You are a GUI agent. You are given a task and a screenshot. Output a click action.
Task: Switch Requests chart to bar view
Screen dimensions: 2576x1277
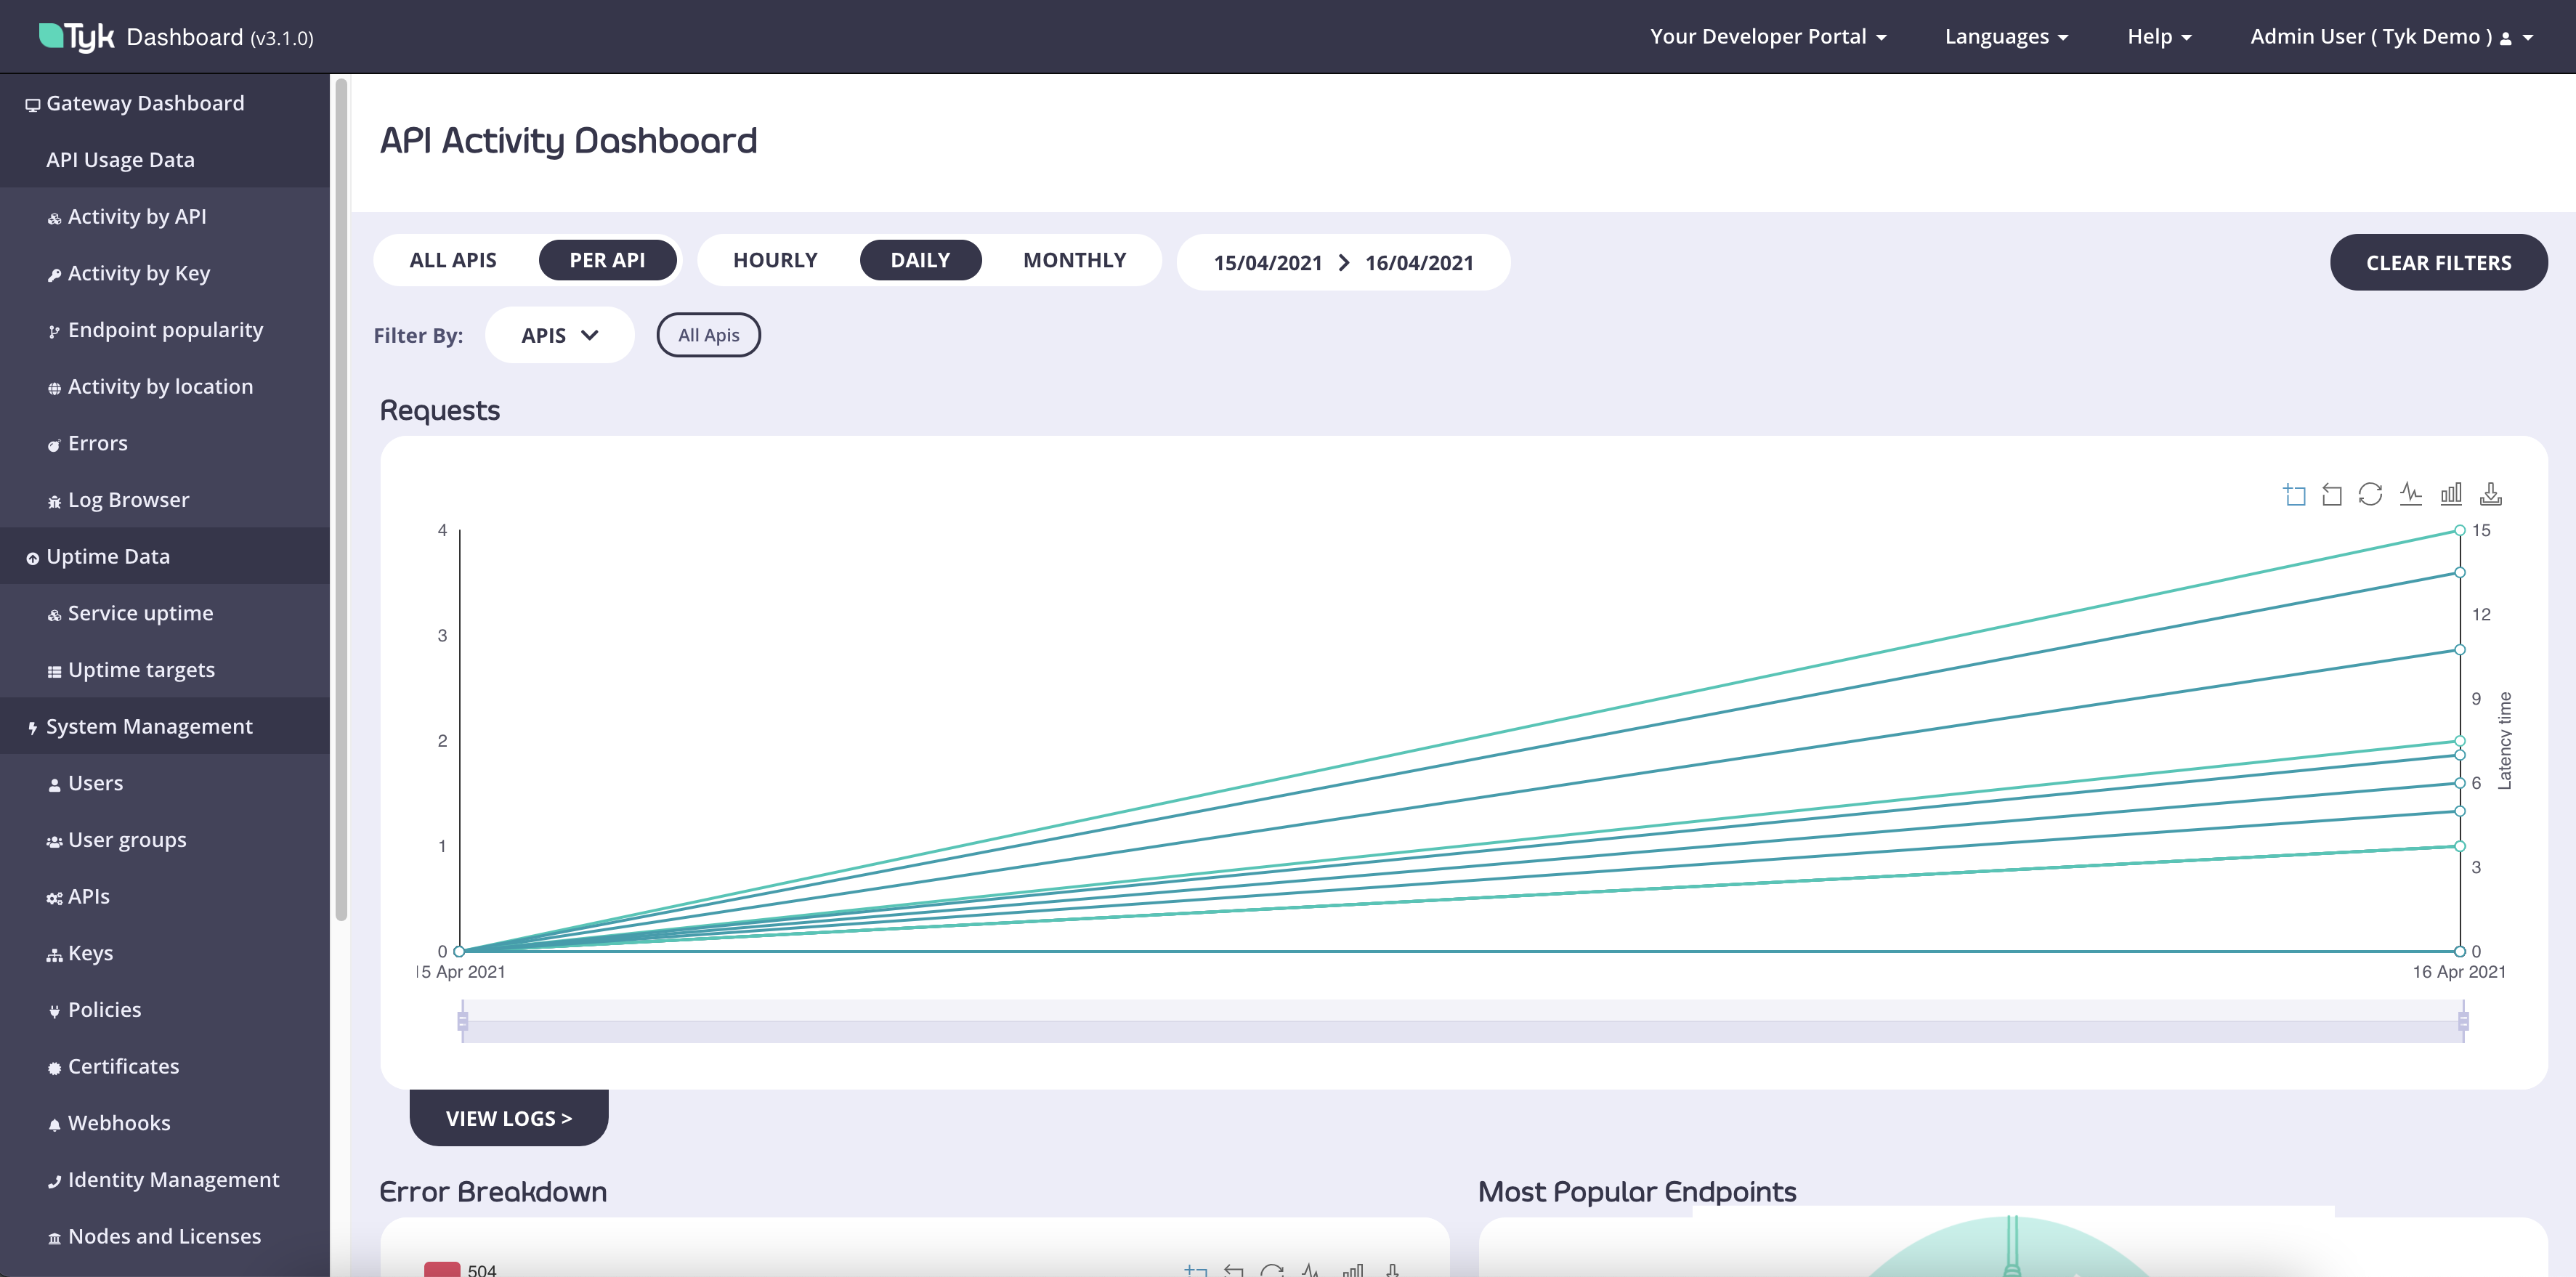2450,494
